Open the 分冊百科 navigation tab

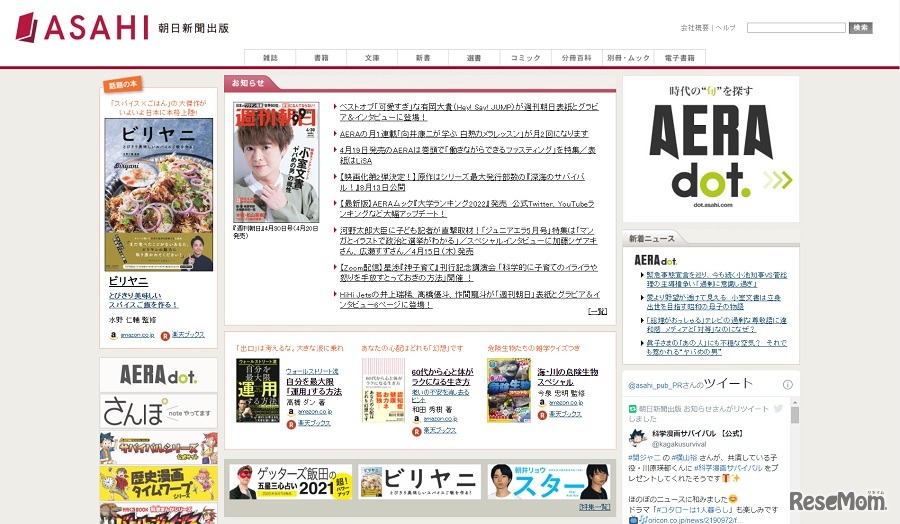pyautogui.click(x=577, y=58)
